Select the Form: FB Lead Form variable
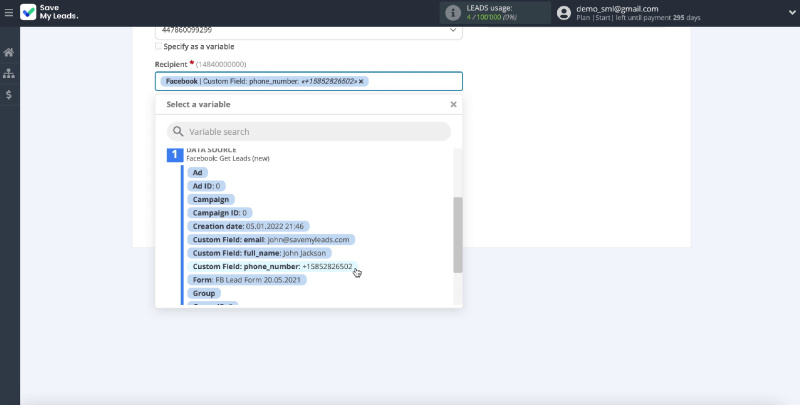 point(247,280)
